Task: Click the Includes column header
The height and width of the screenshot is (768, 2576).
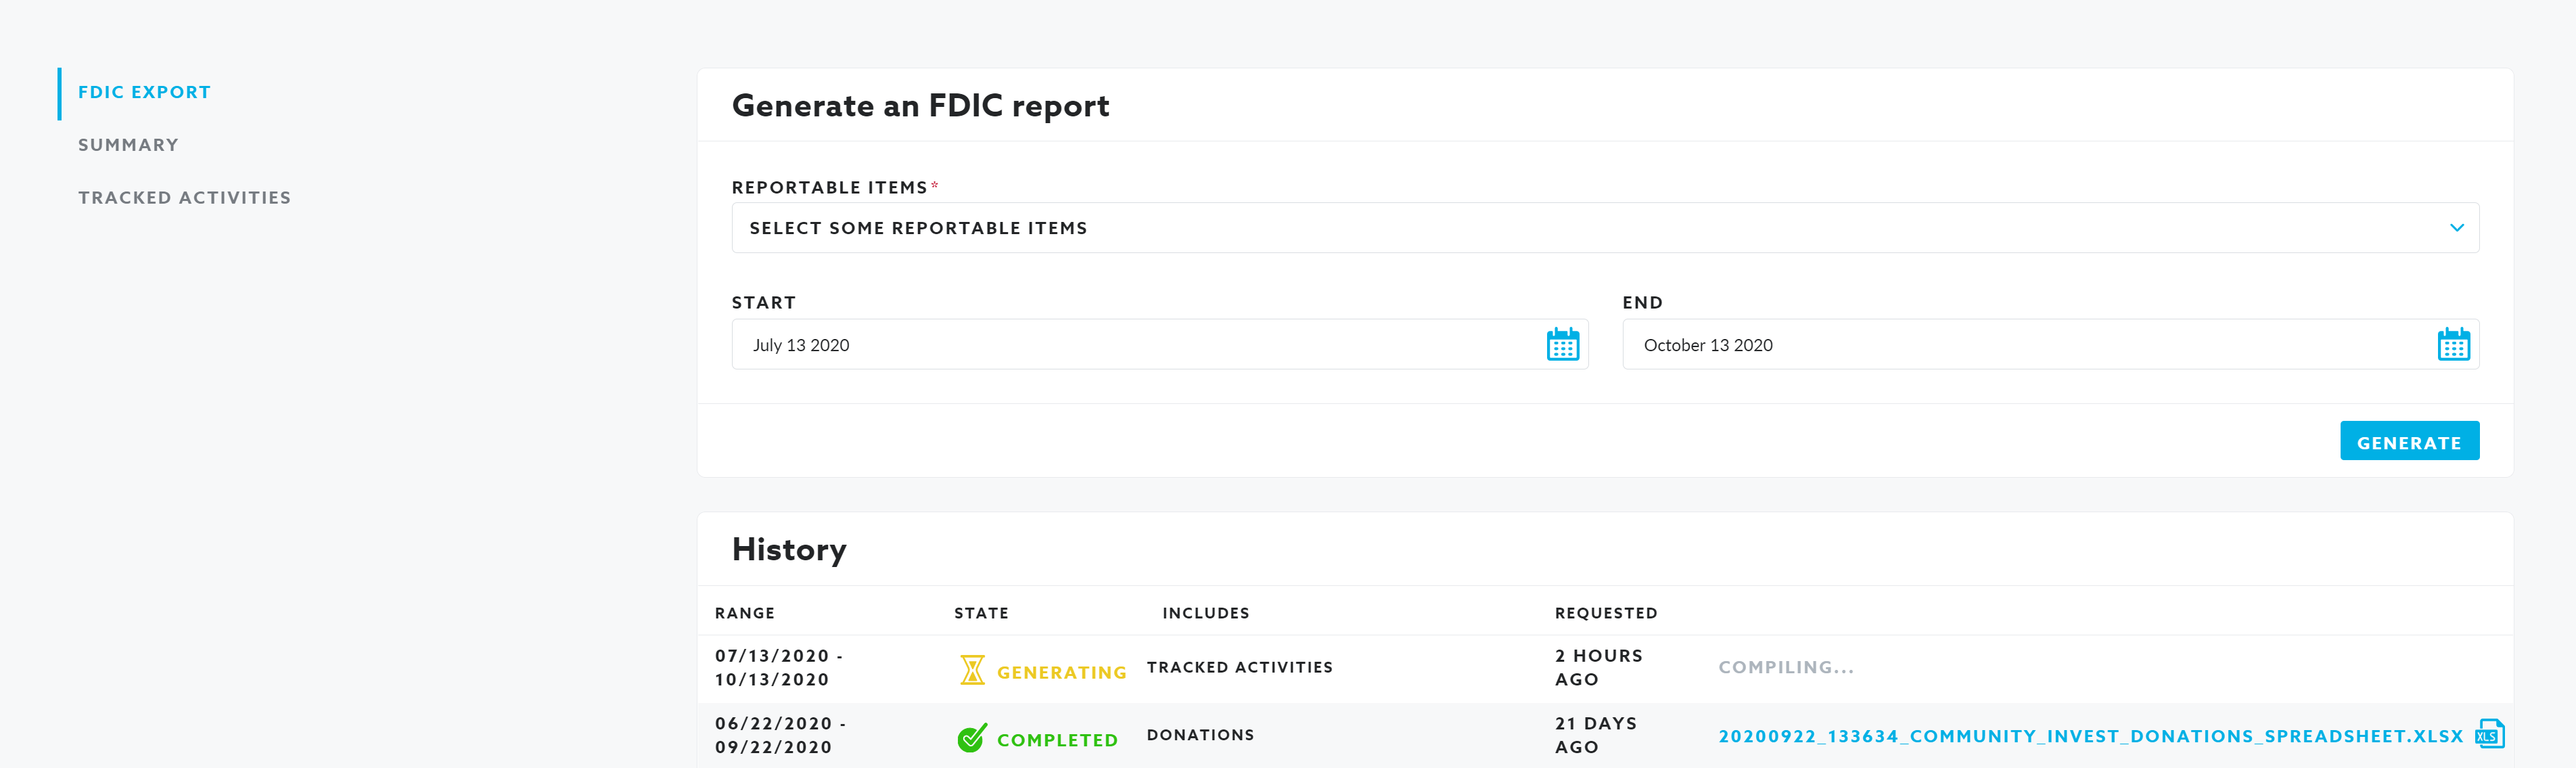Action: coord(1205,613)
